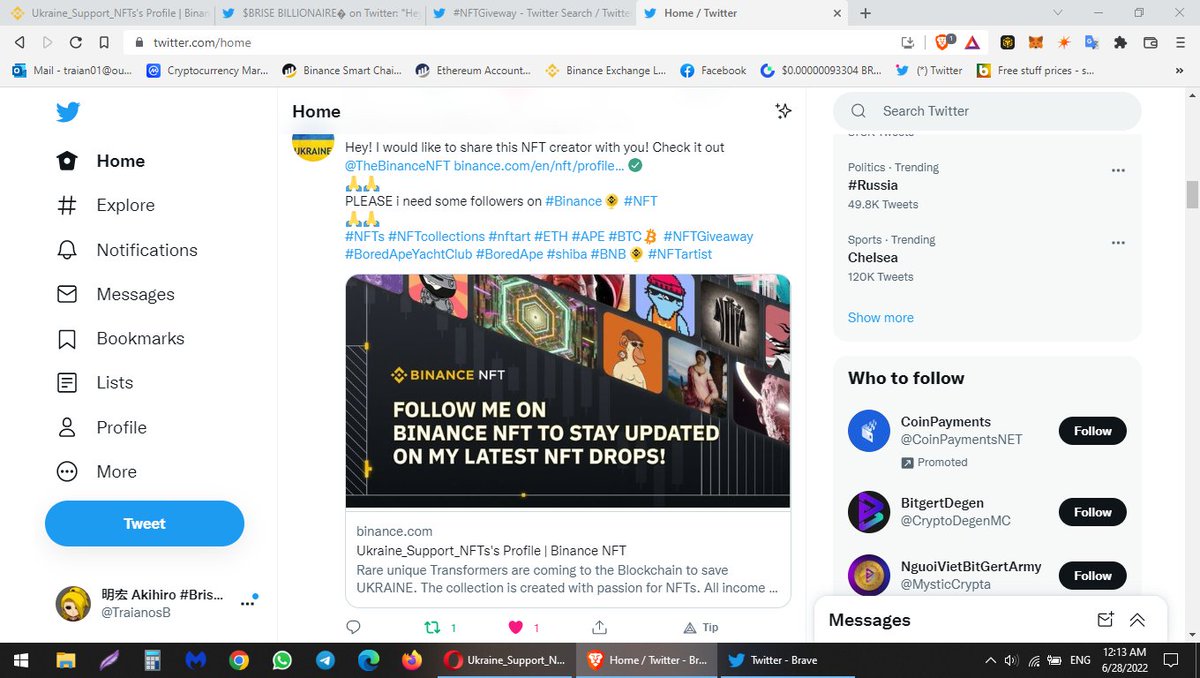
Task: Reply to the tweet
Action: [353, 627]
